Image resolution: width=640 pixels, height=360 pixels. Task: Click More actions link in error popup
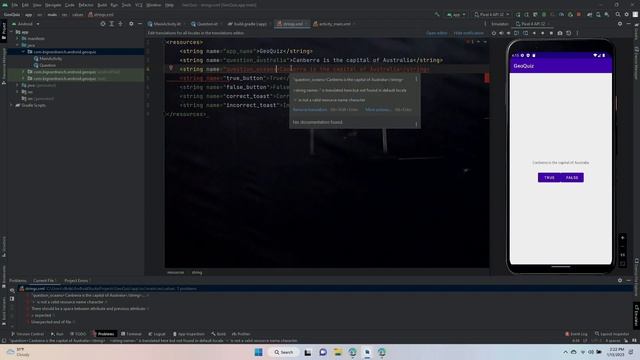(378, 110)
